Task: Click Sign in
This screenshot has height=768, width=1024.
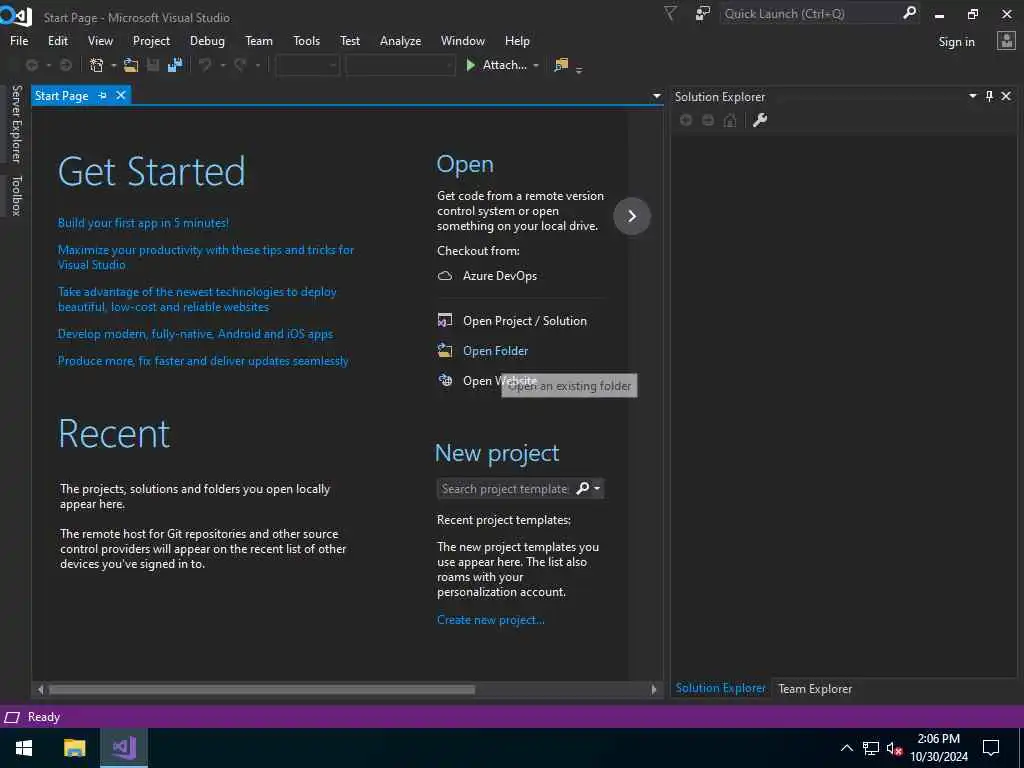Action: (x=956, y=42)
